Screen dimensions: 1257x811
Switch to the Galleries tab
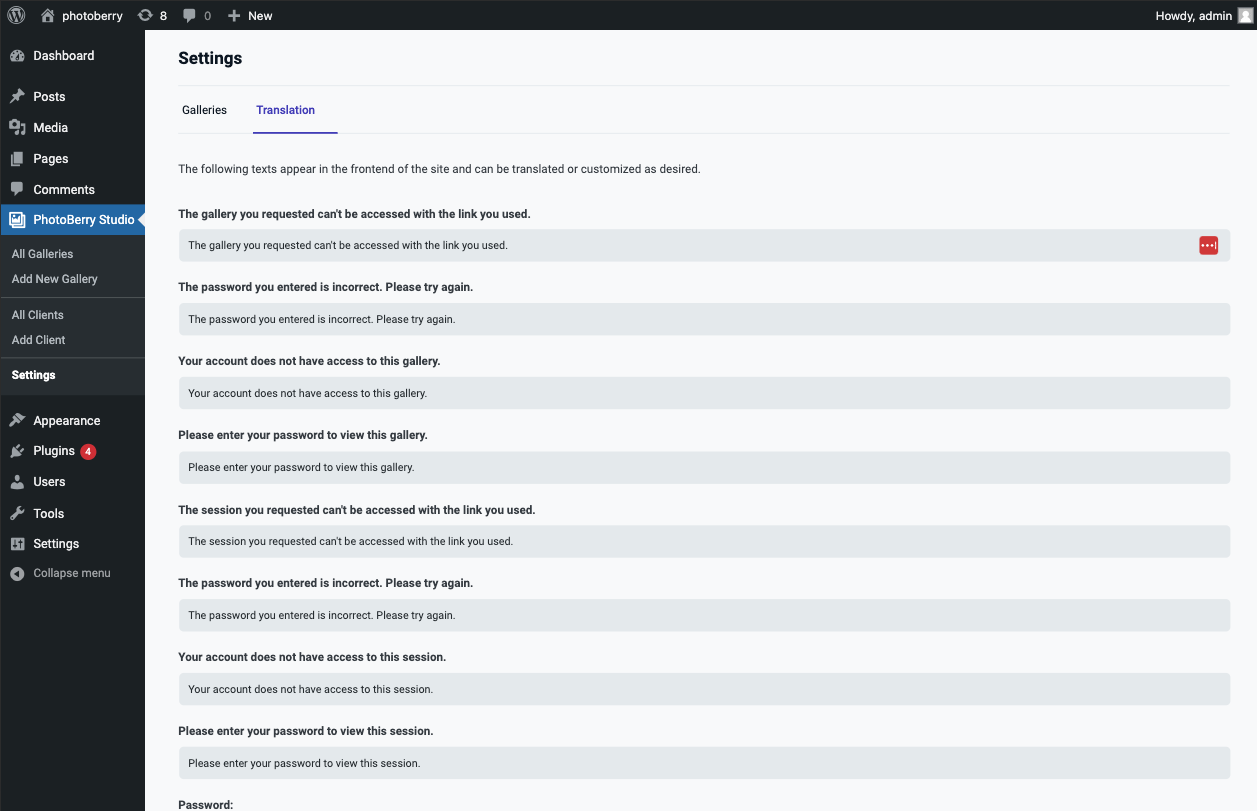(204, 110)
